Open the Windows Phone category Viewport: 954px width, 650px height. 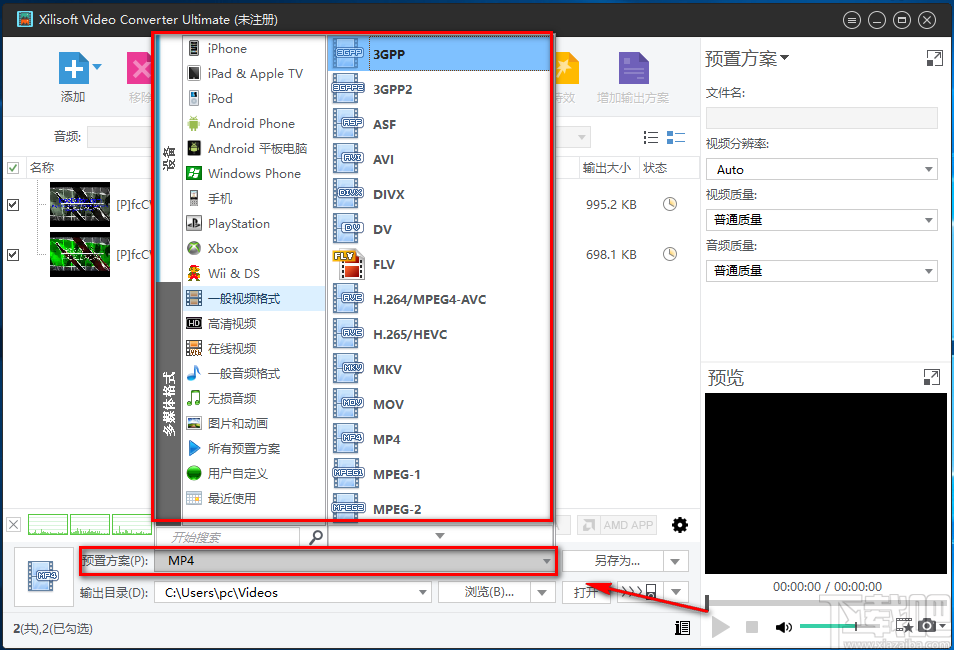click(x=254, y=173)
